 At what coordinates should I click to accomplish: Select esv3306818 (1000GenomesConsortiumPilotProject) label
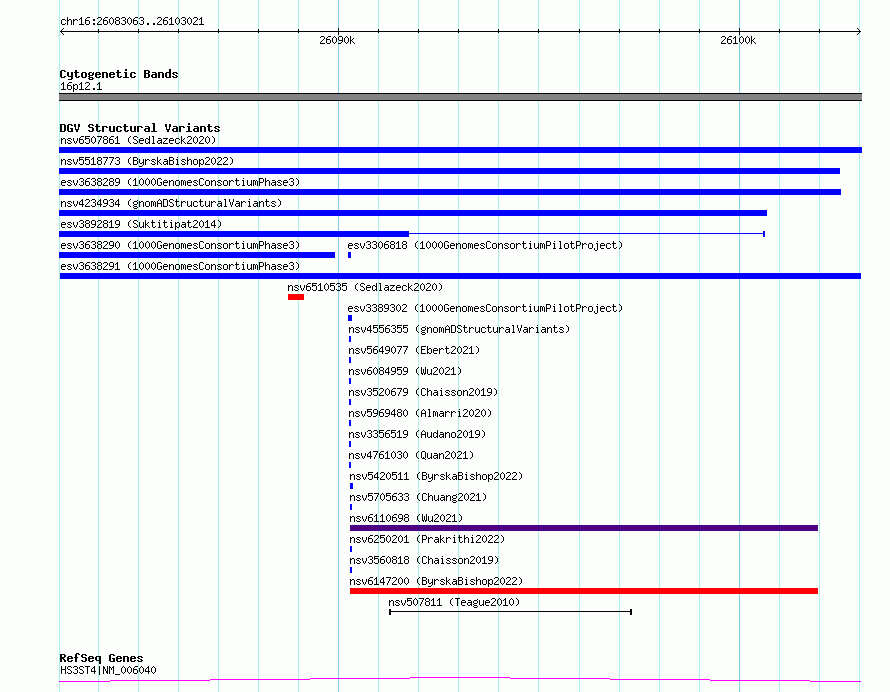point(485,245)
